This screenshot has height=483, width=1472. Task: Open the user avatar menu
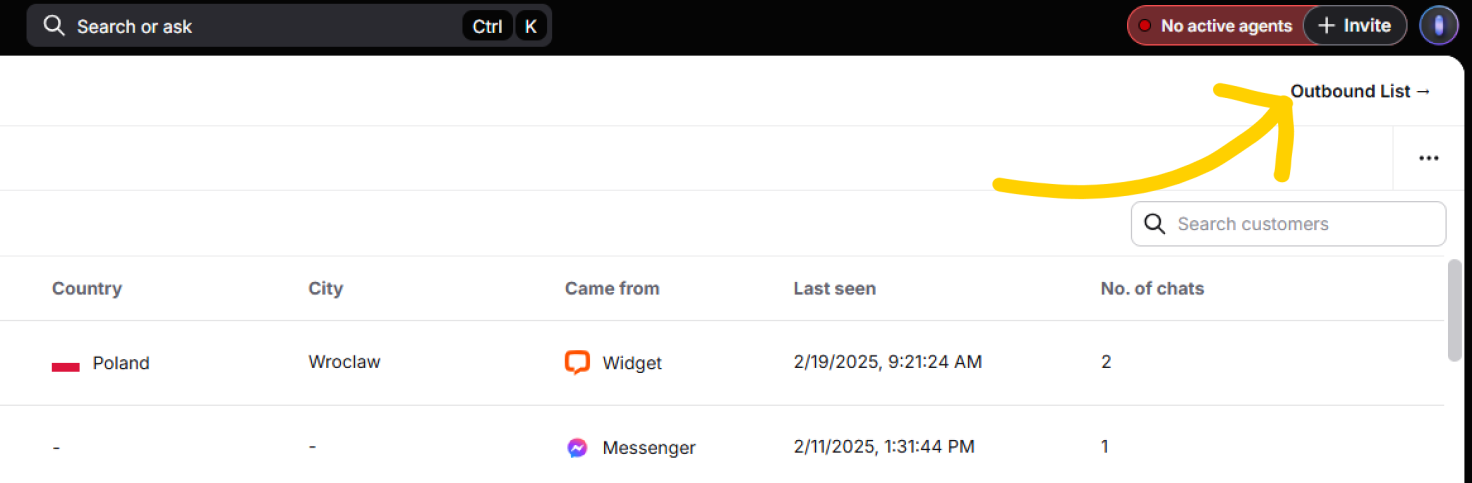coord(1439,26)
